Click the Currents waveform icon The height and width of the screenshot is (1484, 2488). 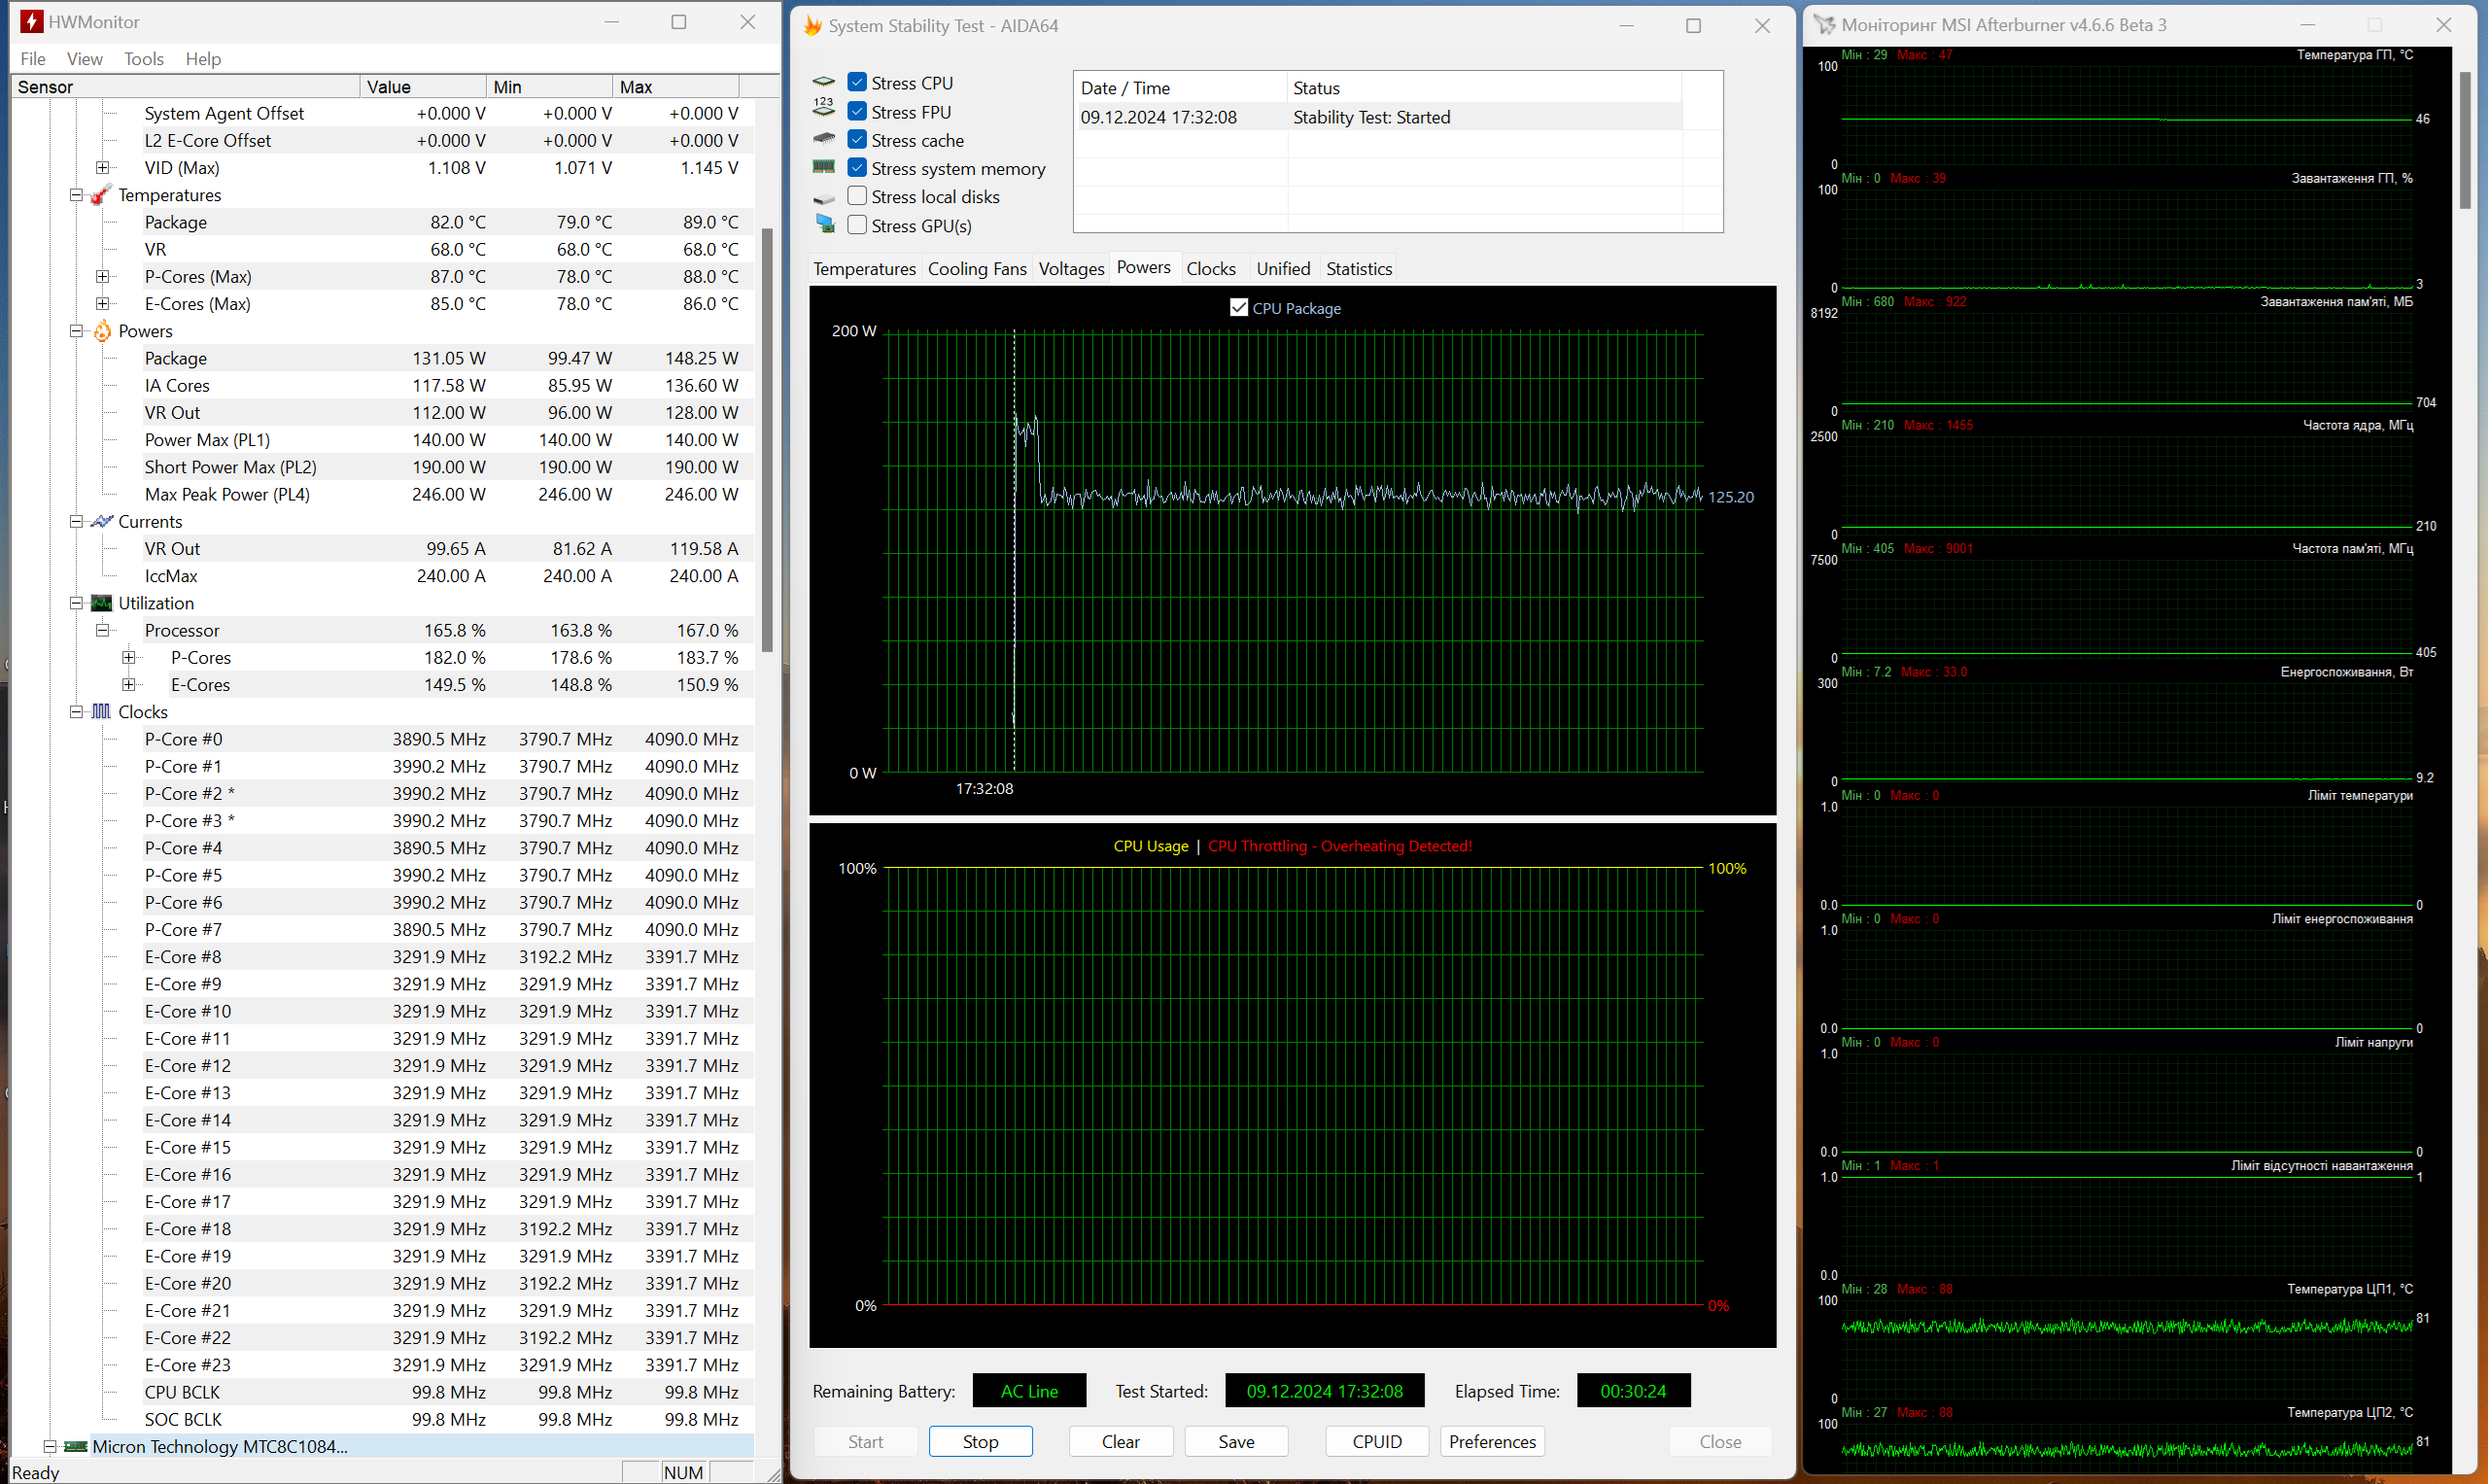pos(101,521)
